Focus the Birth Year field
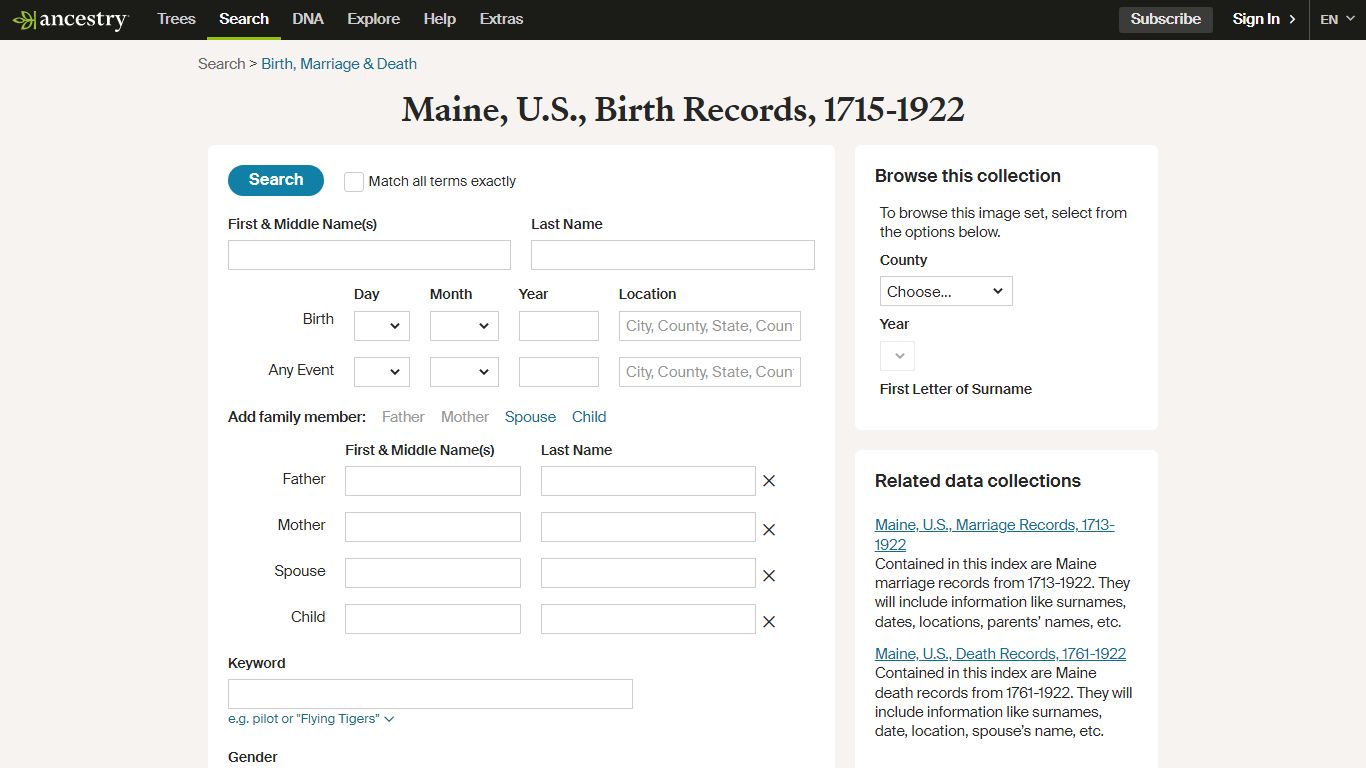Screen dimensions: 1366x768 click(559, 326)
